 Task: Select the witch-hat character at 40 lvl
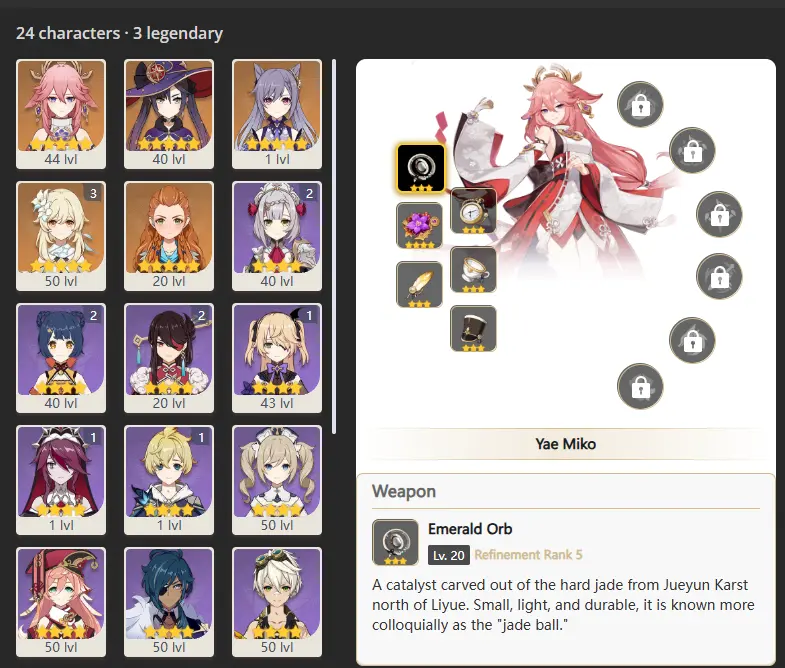(169, 114)
